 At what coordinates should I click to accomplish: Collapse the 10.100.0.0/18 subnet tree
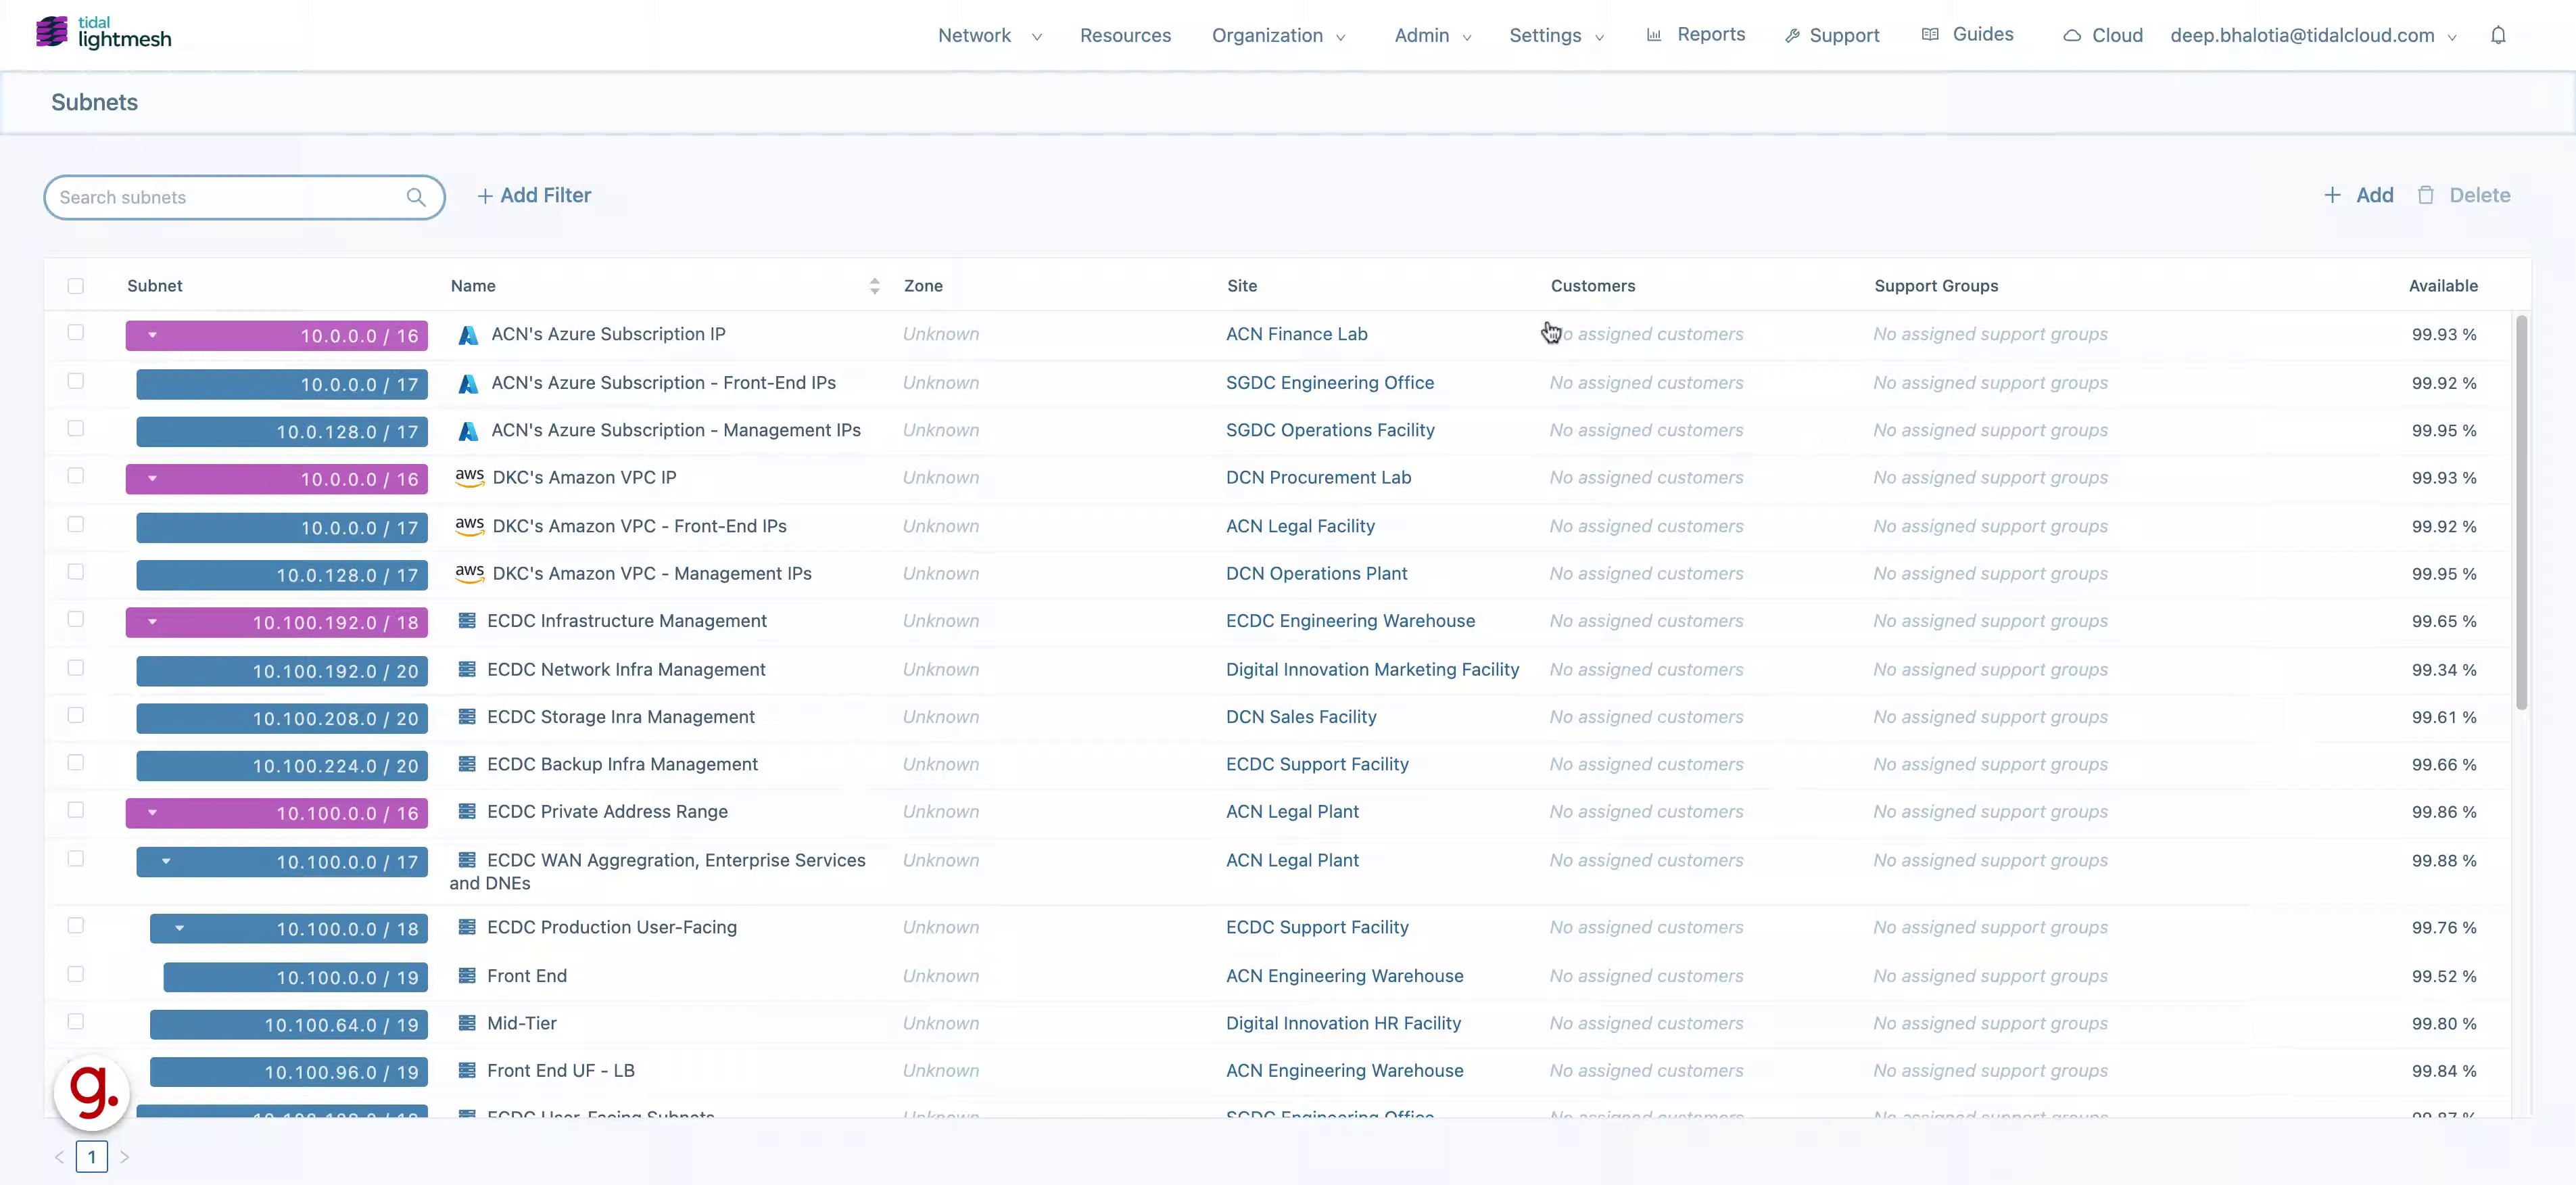(180, 928)
